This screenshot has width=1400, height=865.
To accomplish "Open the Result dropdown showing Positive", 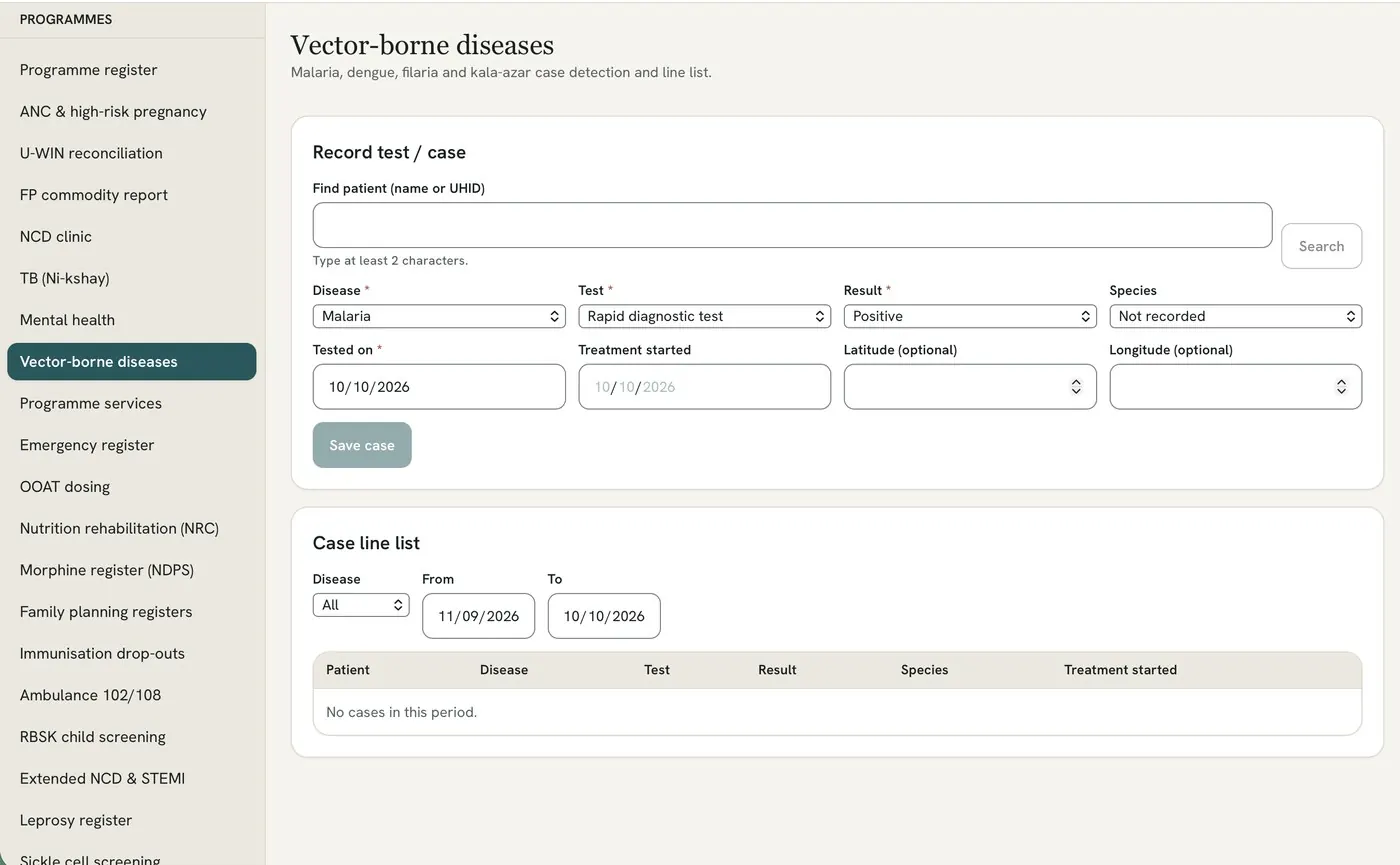I will (x=970, y=316).
